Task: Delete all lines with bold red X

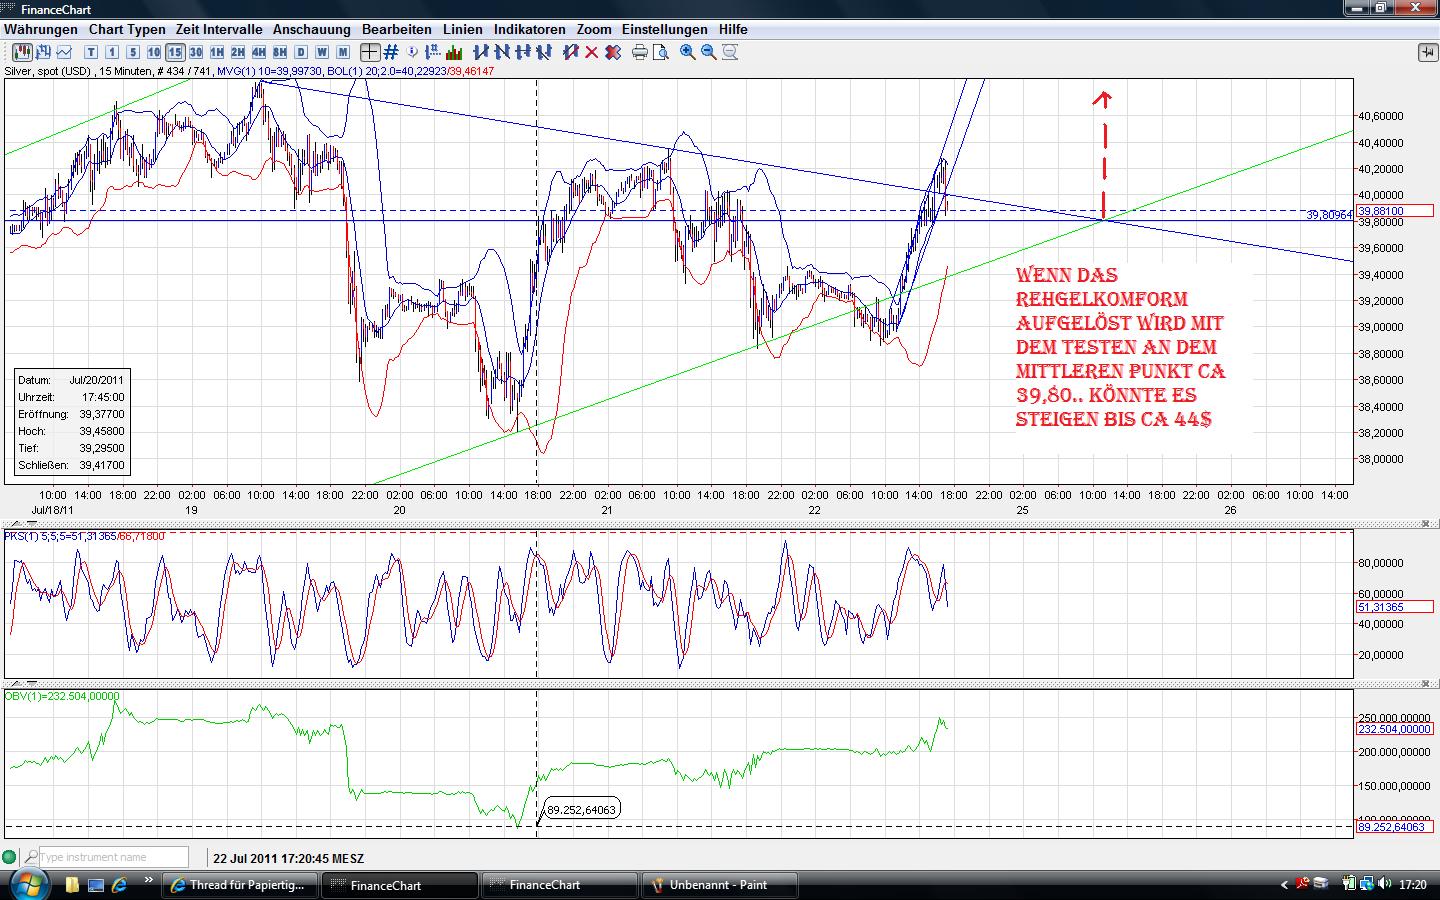Action: click(613, 52)
